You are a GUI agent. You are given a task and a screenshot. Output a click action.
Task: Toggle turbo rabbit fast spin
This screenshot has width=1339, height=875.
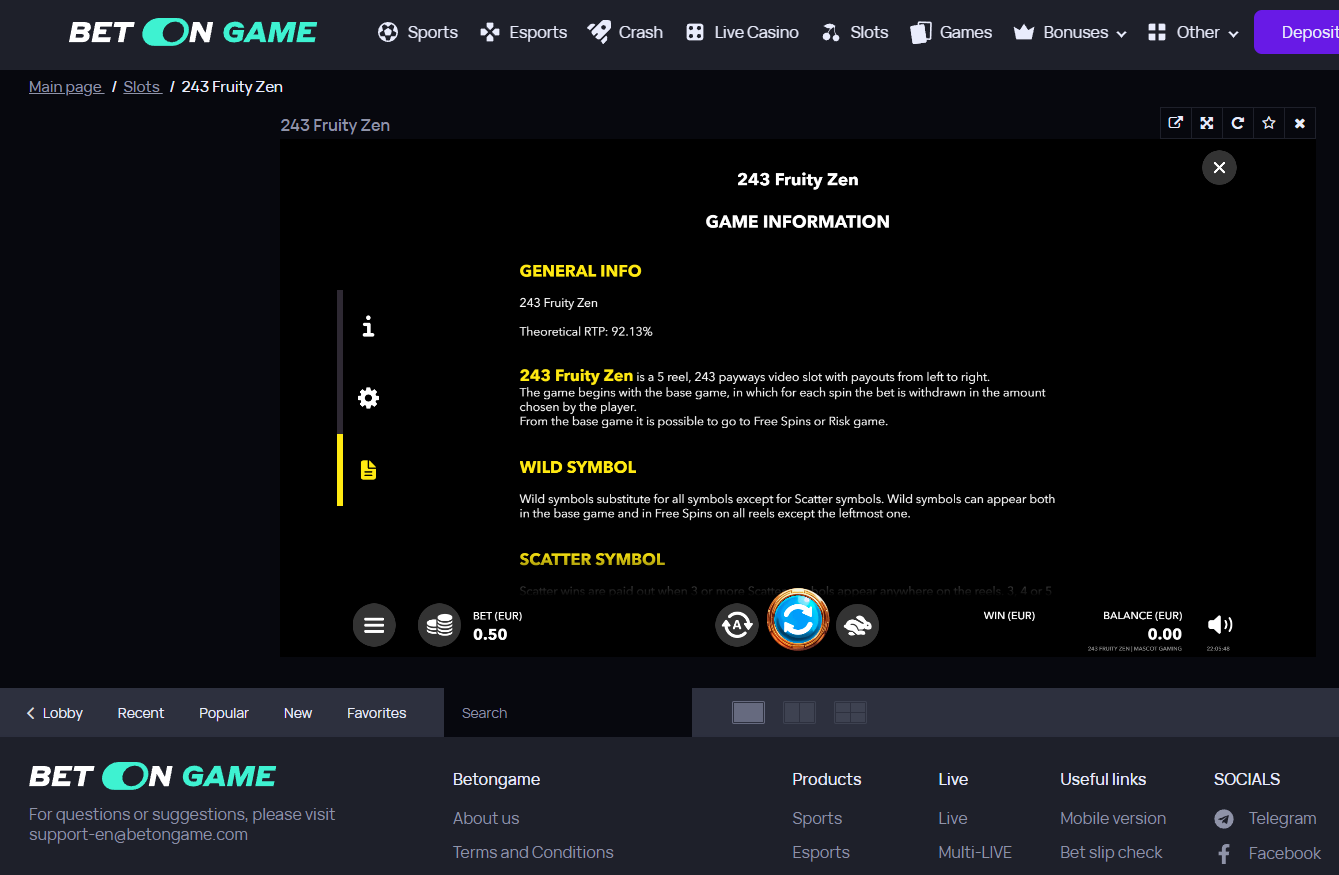(x=857, y=625)
